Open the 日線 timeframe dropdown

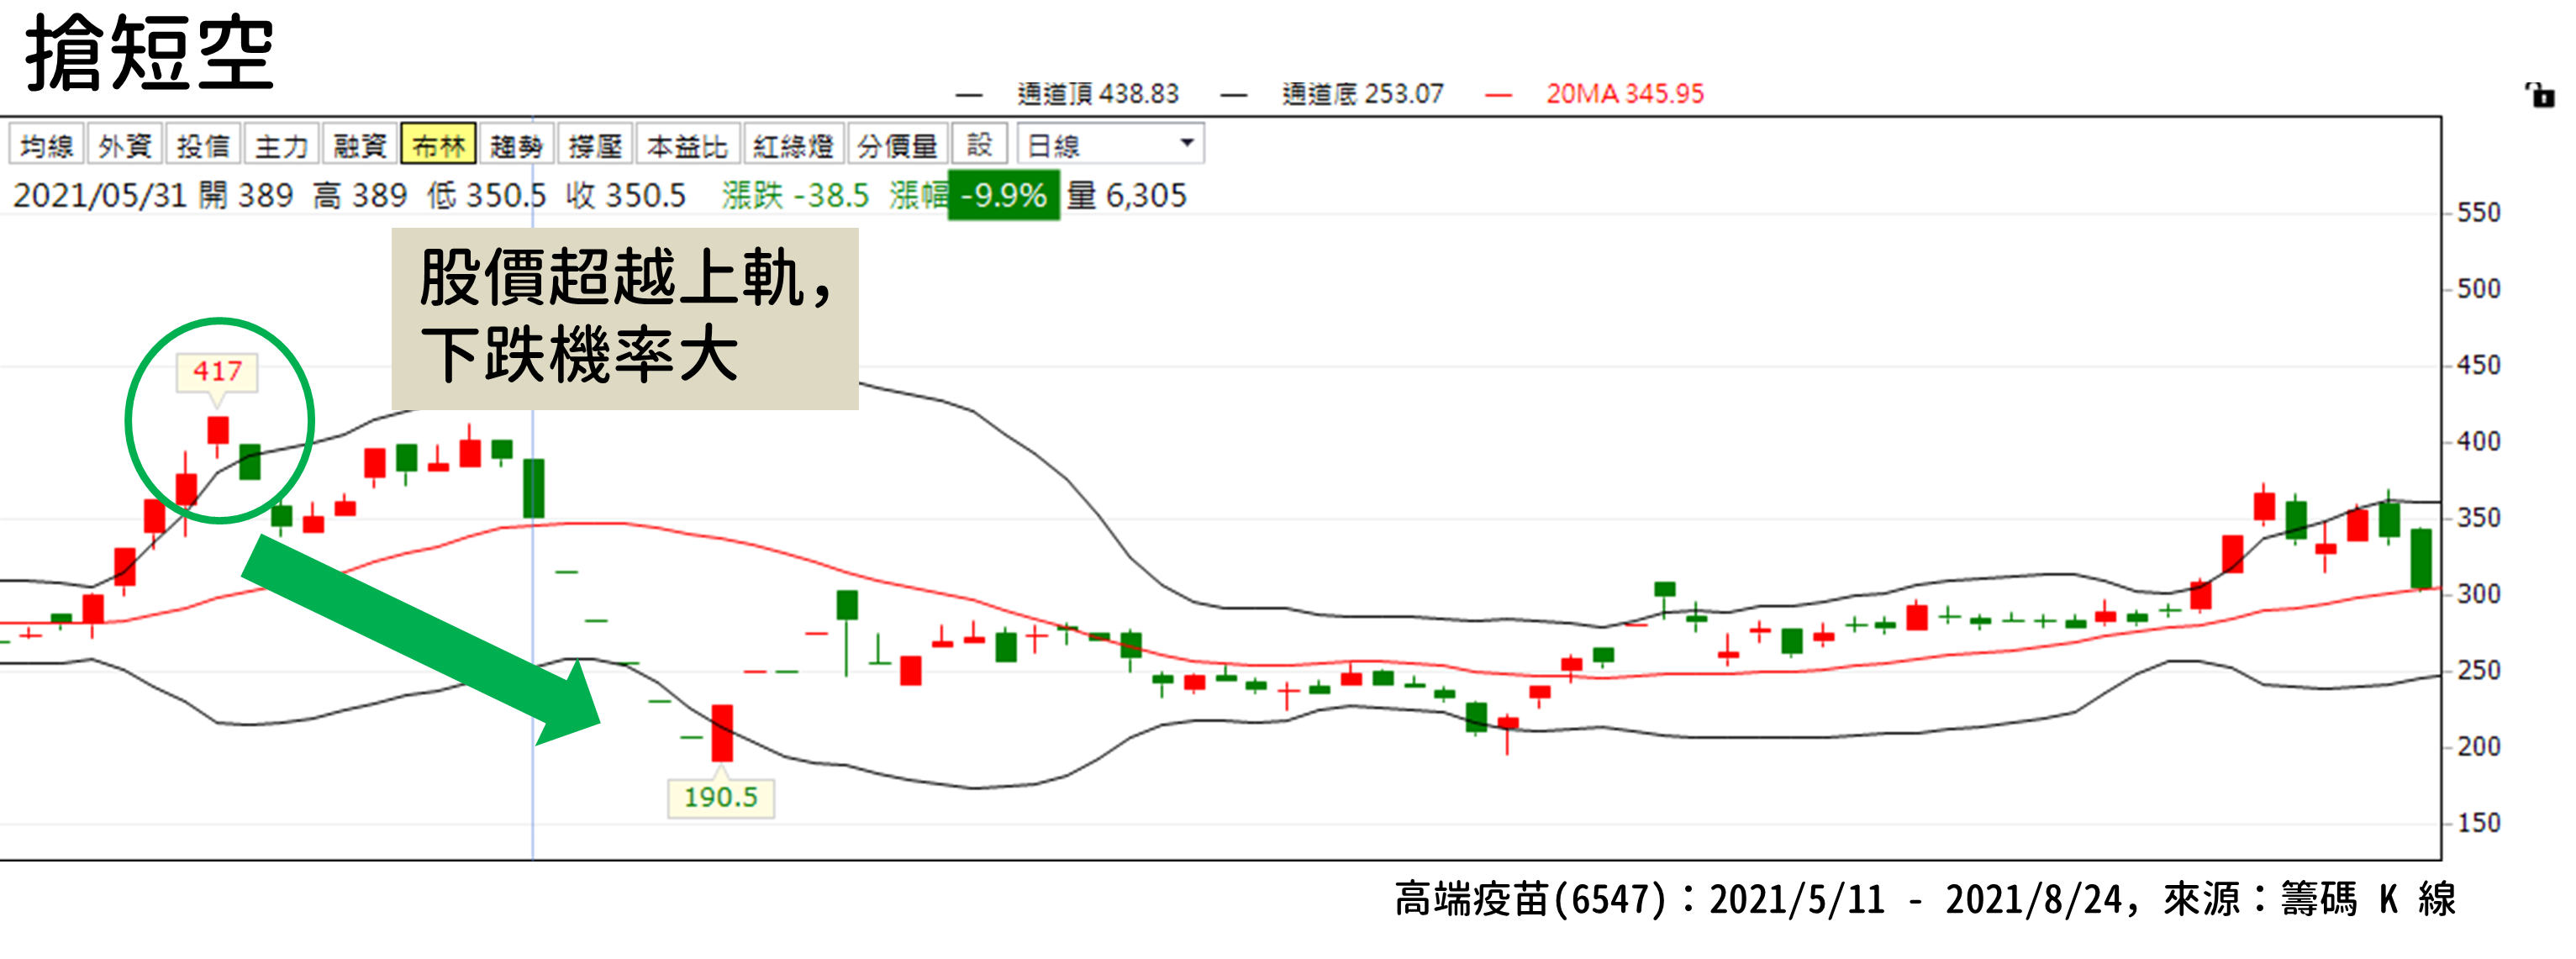(x=1110, y=145)
